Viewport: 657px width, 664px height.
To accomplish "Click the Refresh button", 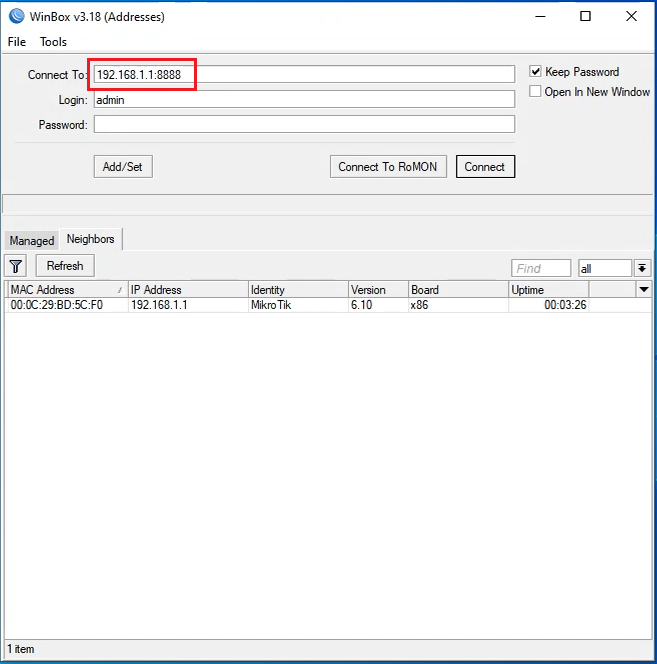I will (x=65, y=266).
